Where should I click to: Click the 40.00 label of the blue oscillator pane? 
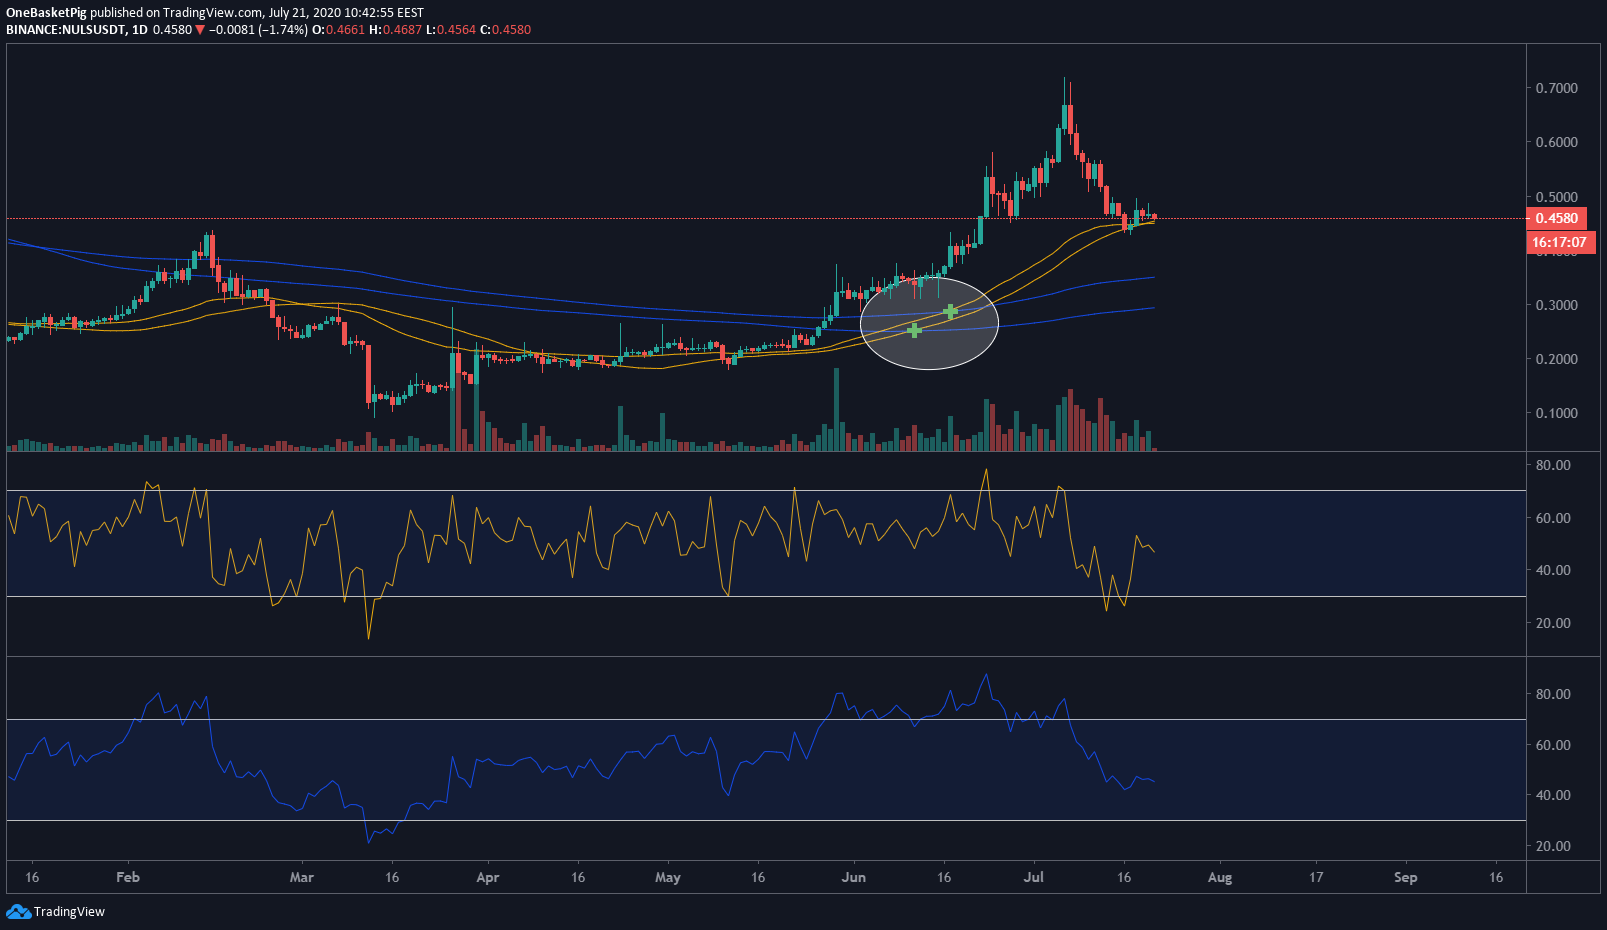pyautogui.click(x=1553, y=795)
